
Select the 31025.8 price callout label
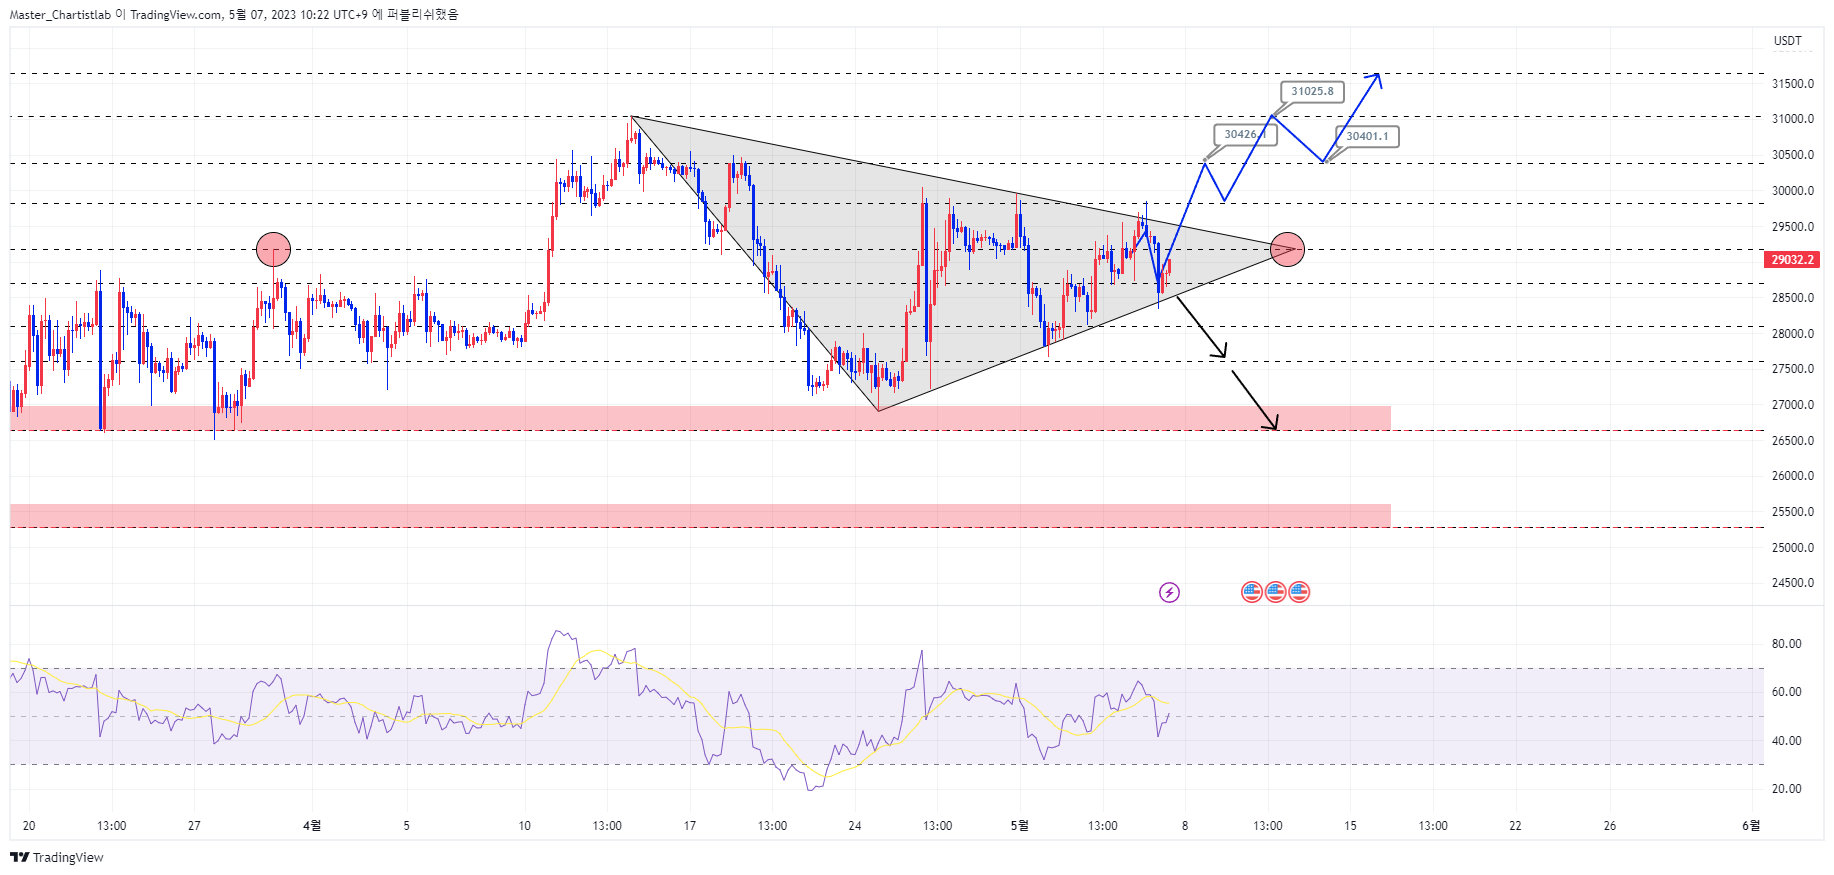point(1312,91)
